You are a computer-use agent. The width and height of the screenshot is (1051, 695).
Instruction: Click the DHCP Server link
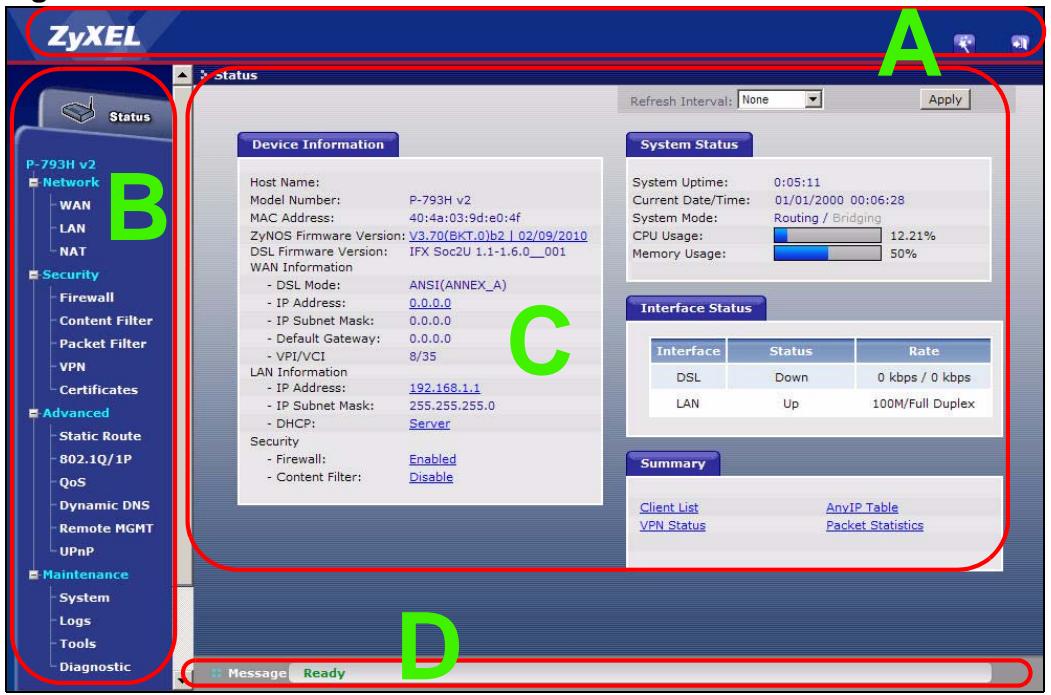coord(430,424)
